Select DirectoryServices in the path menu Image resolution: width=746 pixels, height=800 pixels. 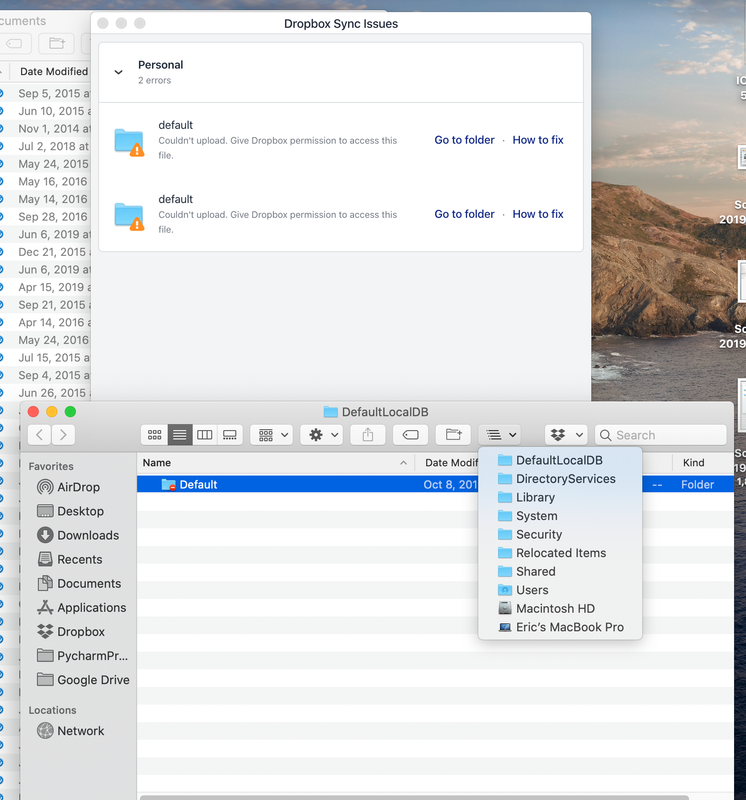pyautogui.click(x=565, y=479)
